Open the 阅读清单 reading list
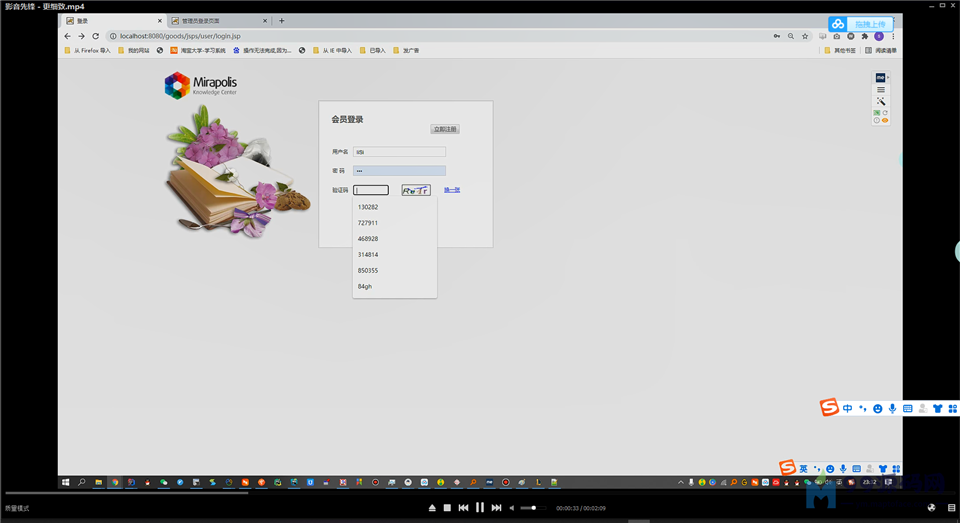 click(881, 51)
